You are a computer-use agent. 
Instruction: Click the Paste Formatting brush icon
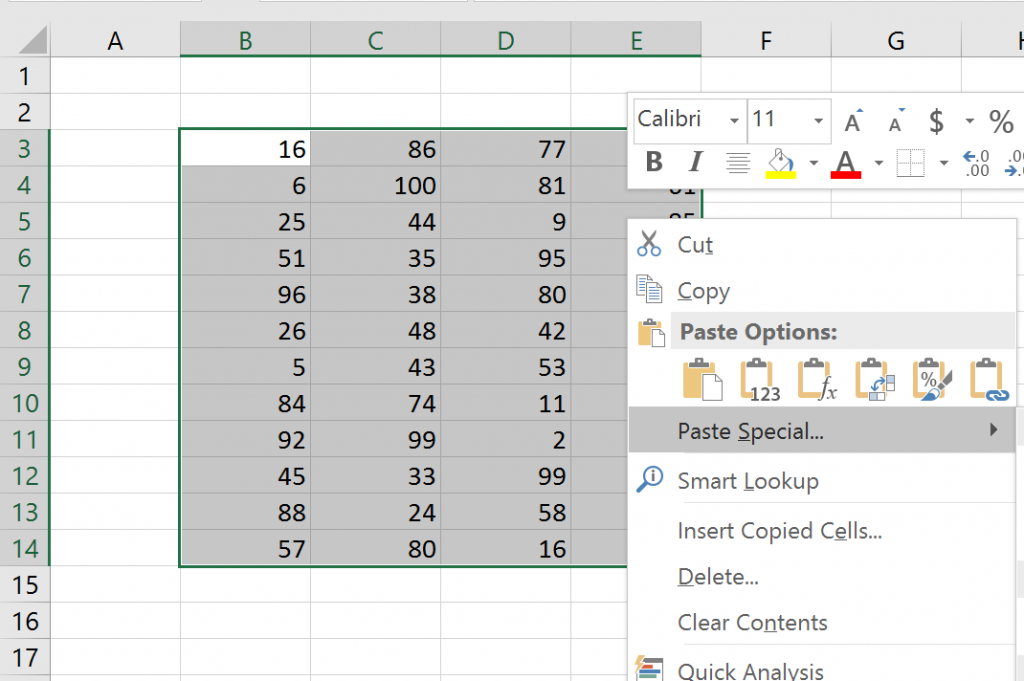[x=932, y=380]
